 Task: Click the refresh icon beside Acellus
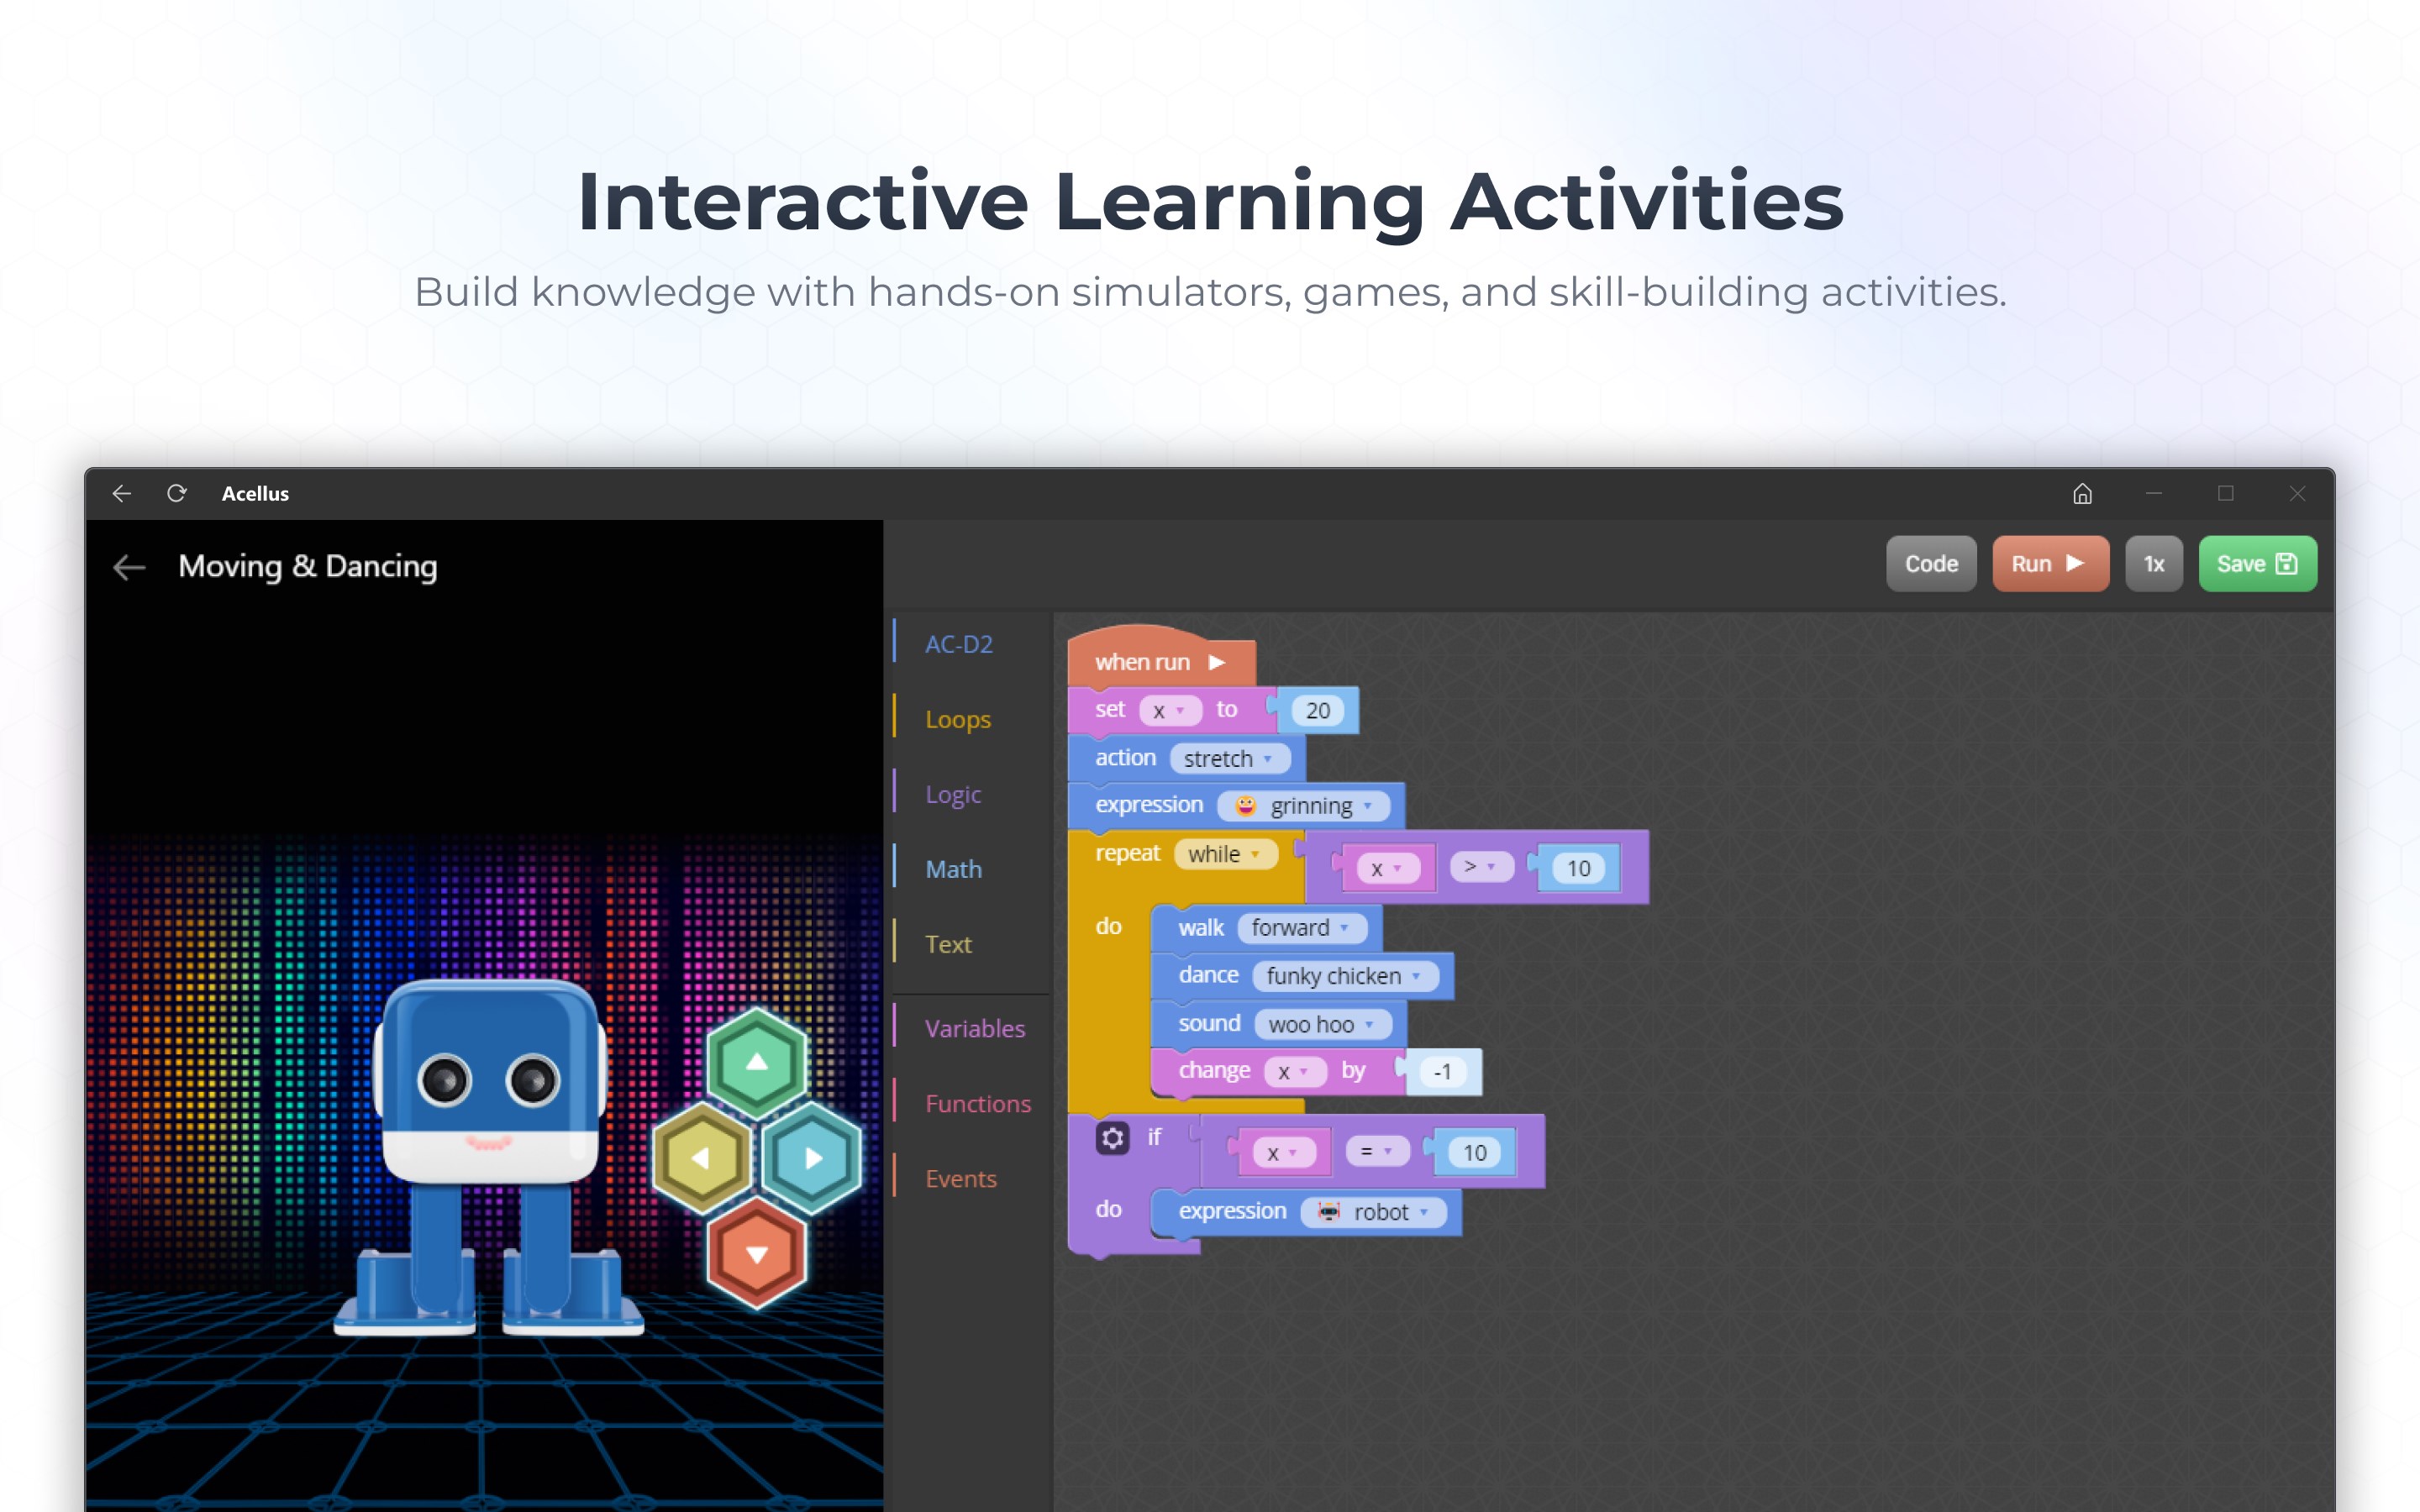[x=177, y=494]
